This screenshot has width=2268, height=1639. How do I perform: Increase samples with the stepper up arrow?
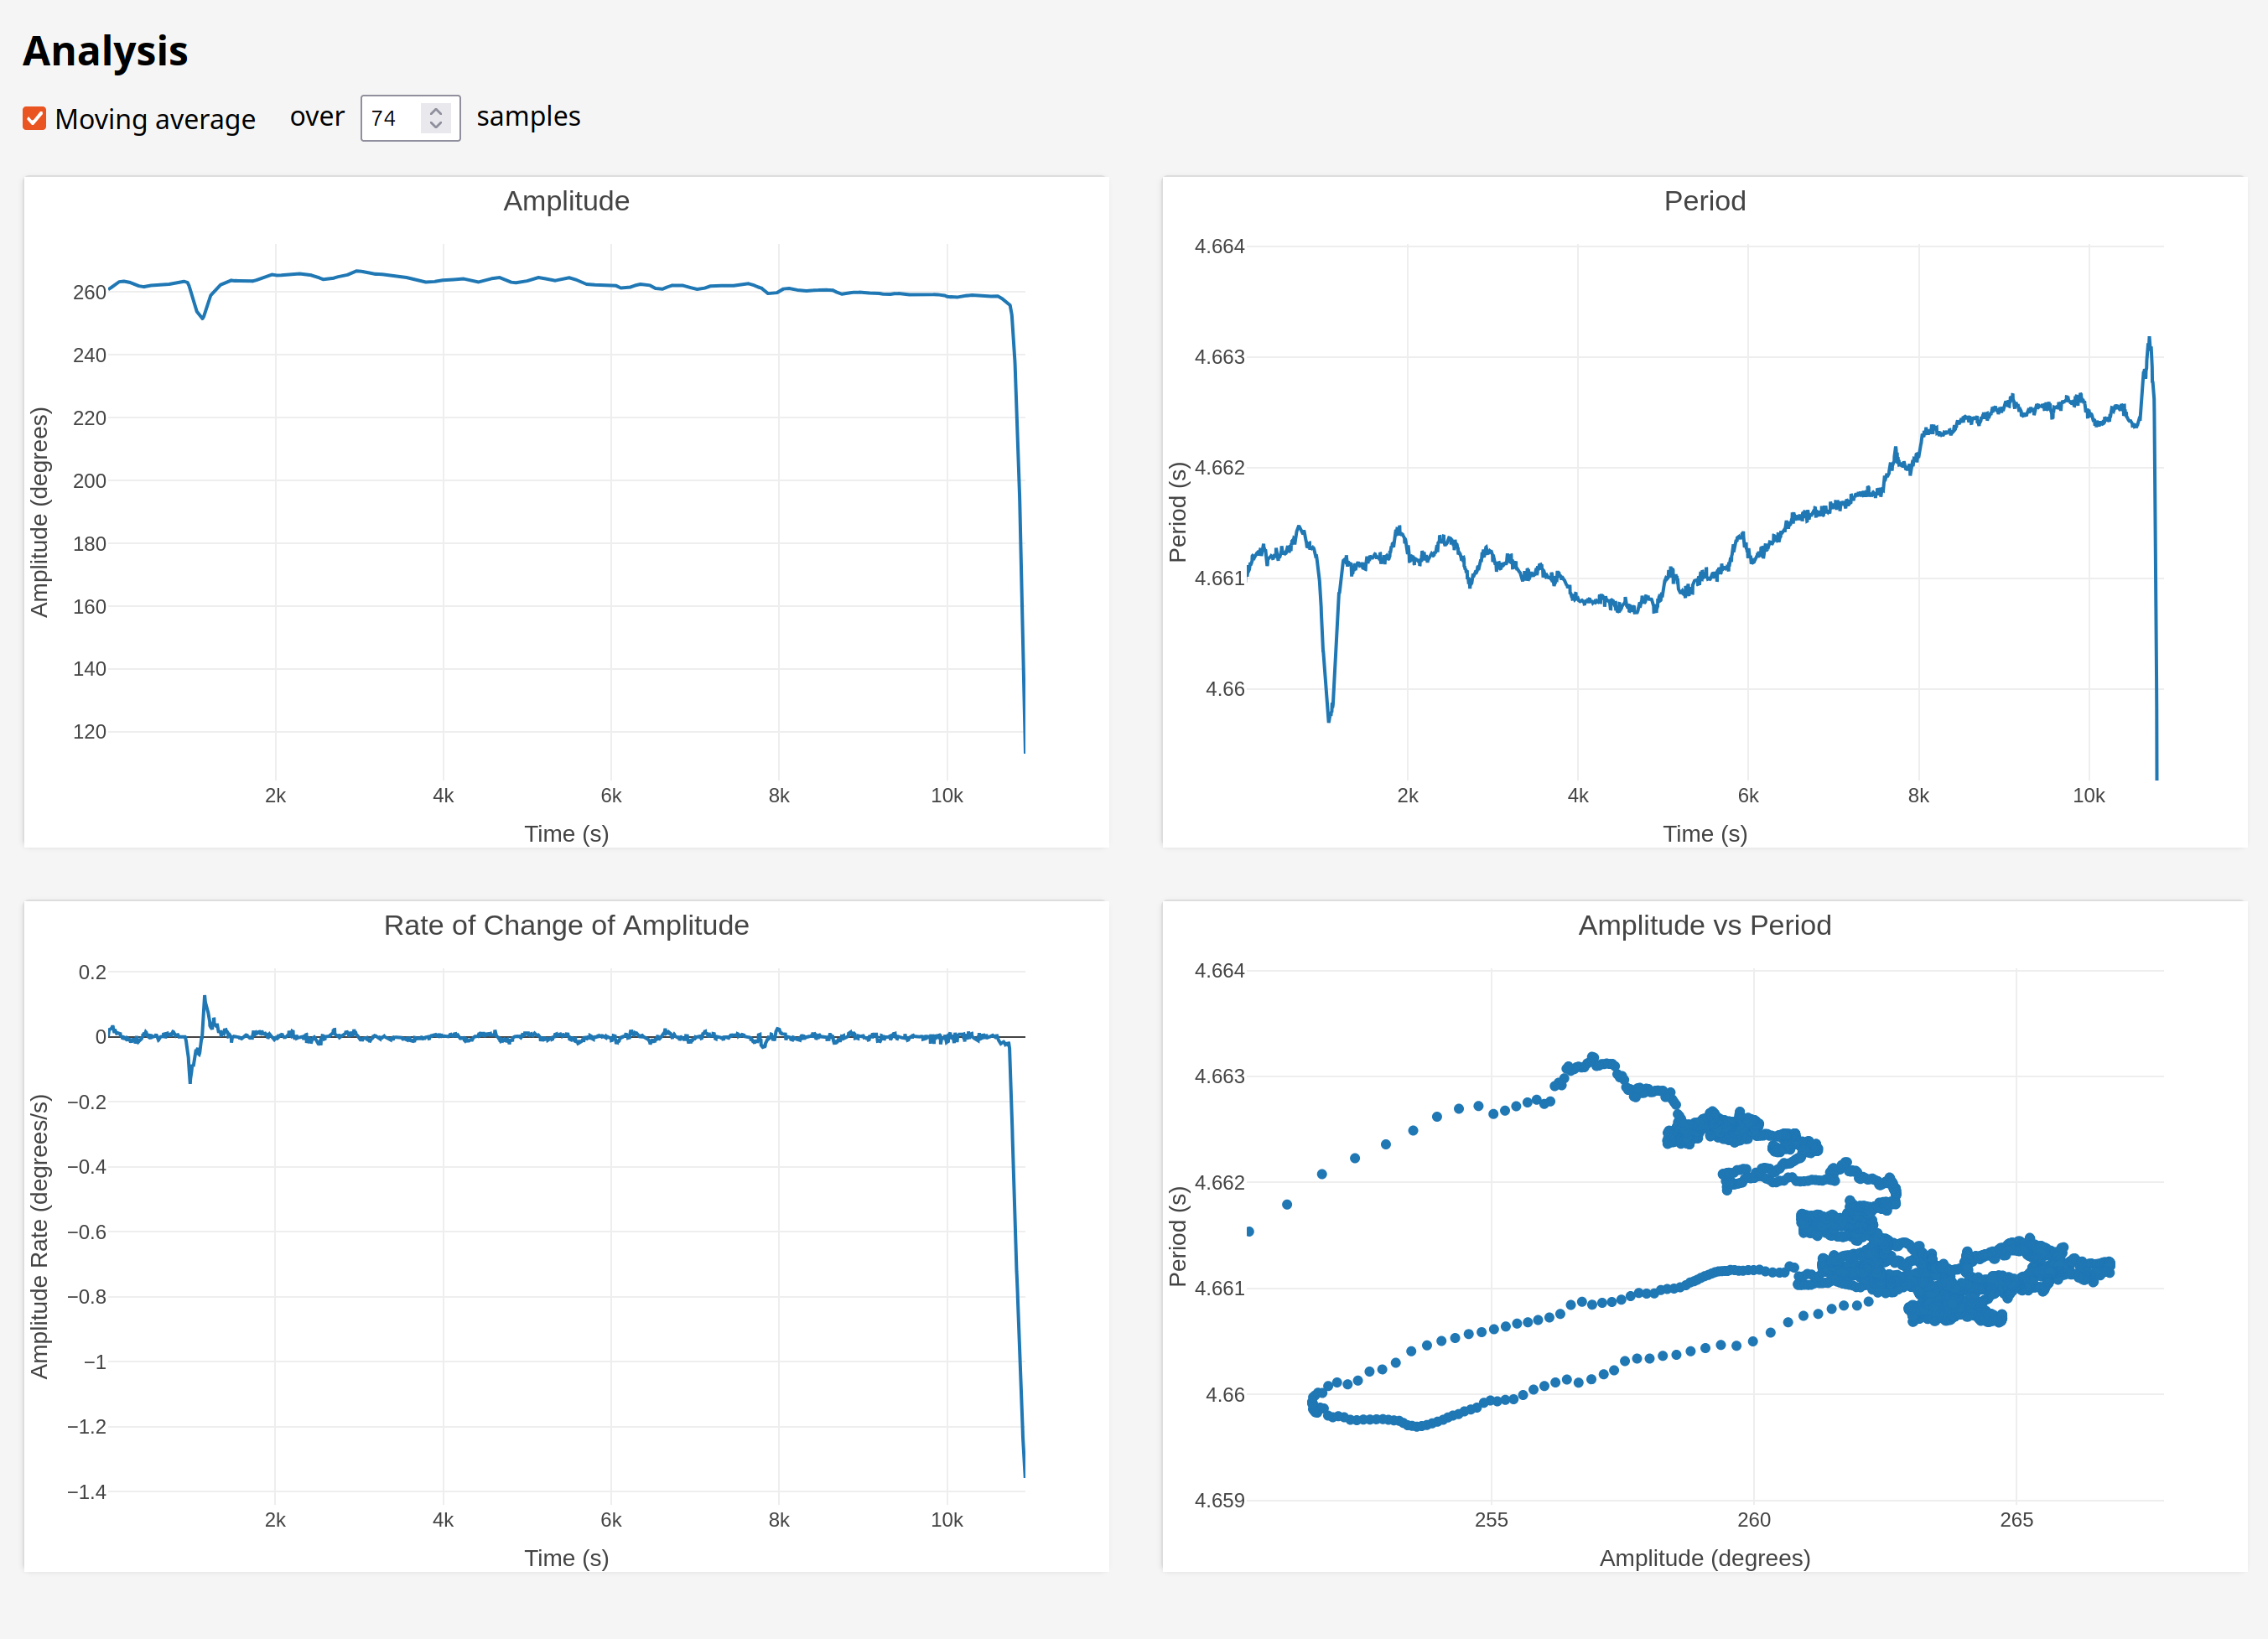436,111
